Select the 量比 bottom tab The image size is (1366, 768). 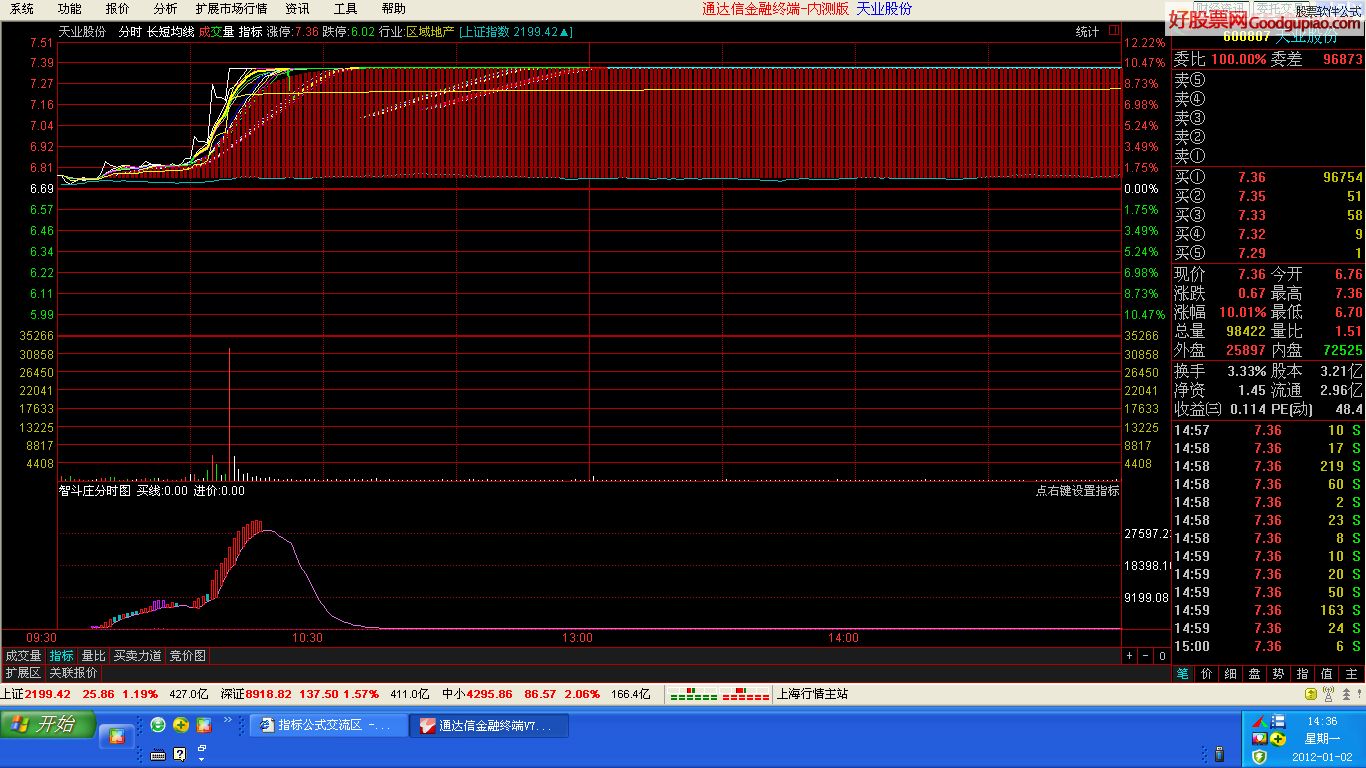pyautogui.click(x=93, y=656)
